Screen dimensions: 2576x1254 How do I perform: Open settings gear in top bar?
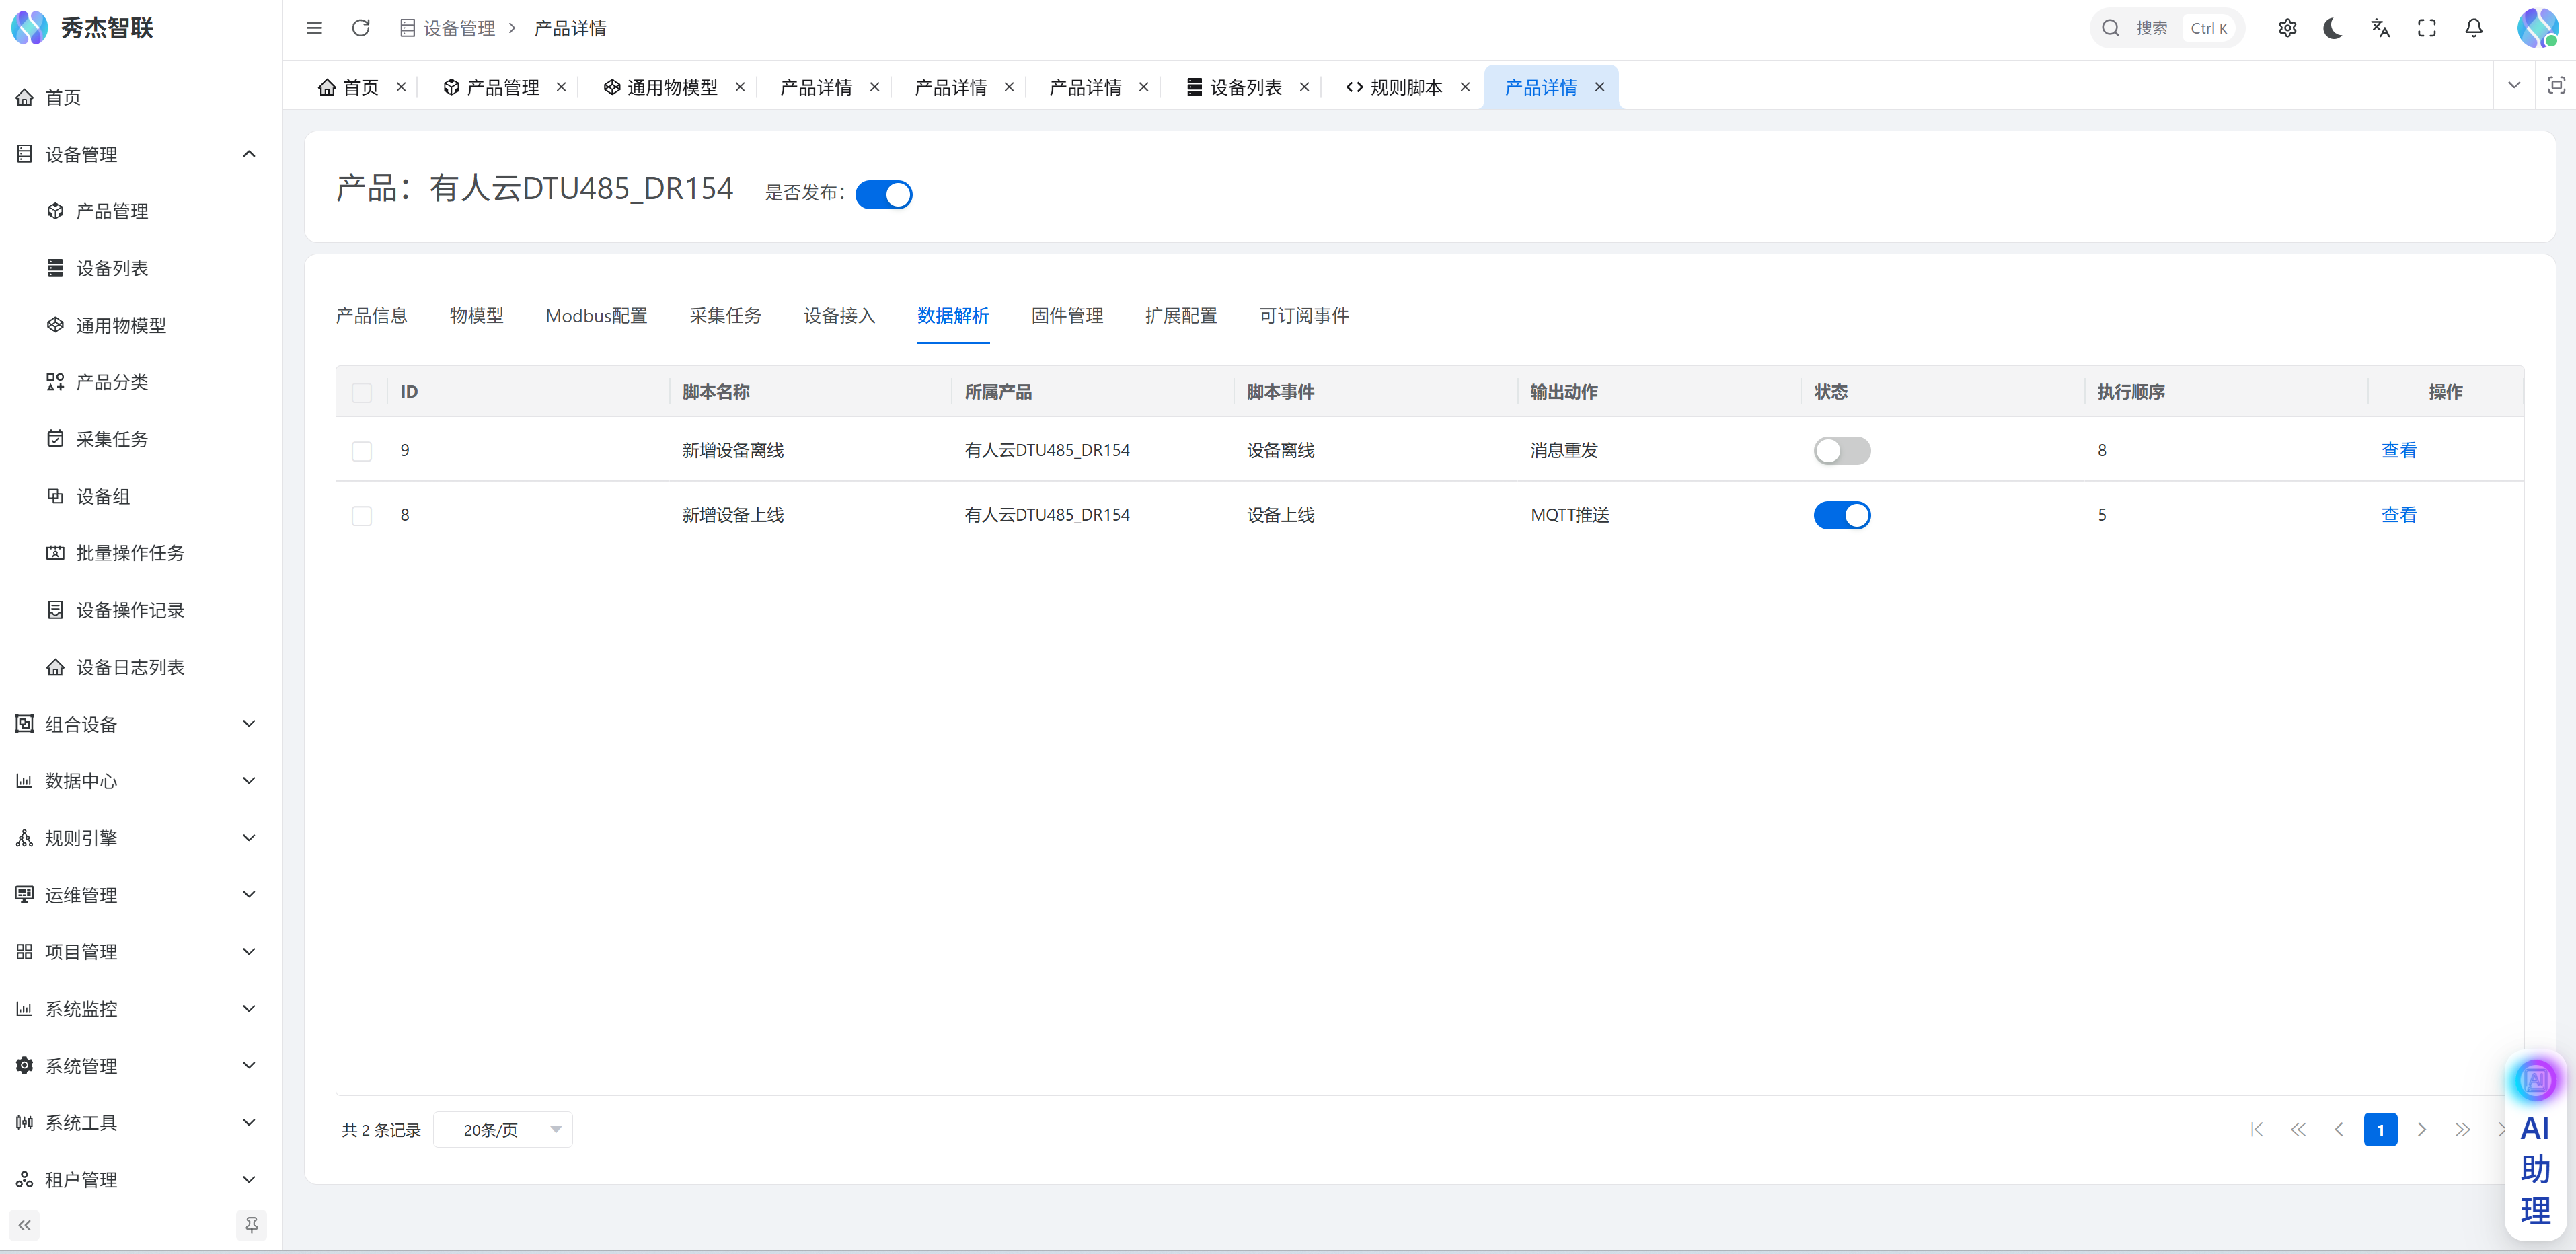2287,28
